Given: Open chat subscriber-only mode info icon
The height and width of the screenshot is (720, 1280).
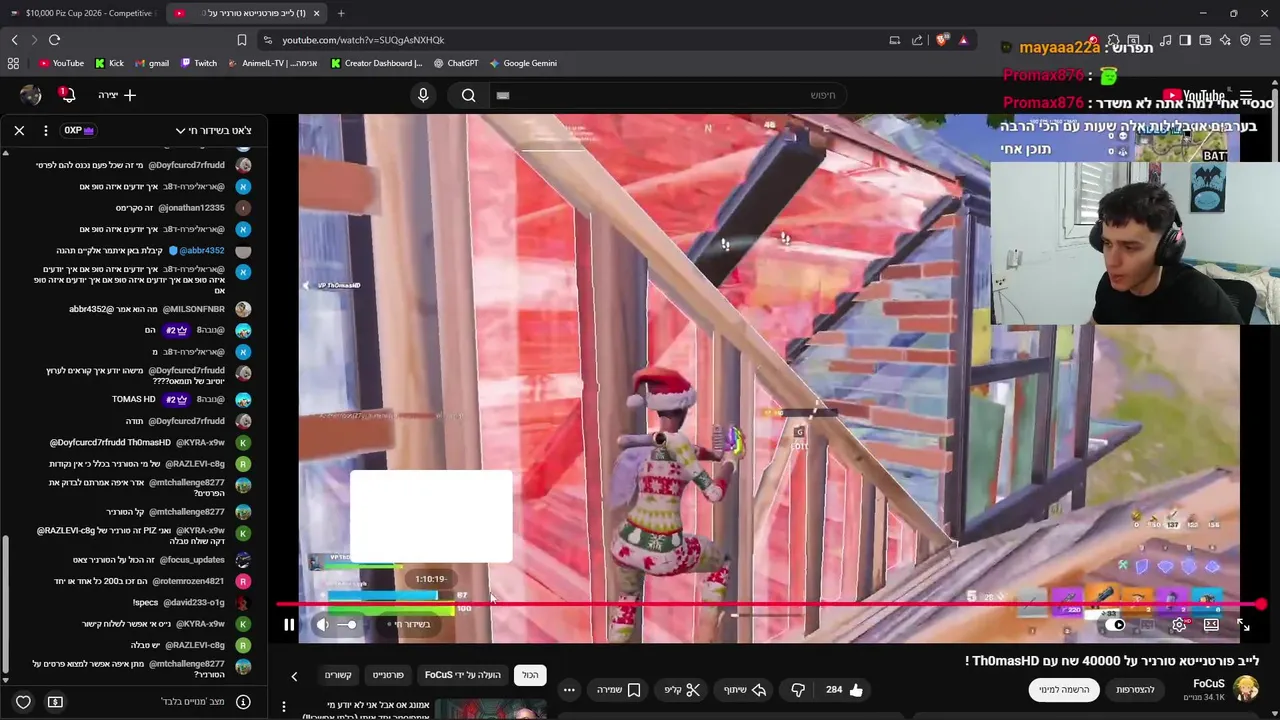Looking at the screenshot, I should (x=243, y=702).
